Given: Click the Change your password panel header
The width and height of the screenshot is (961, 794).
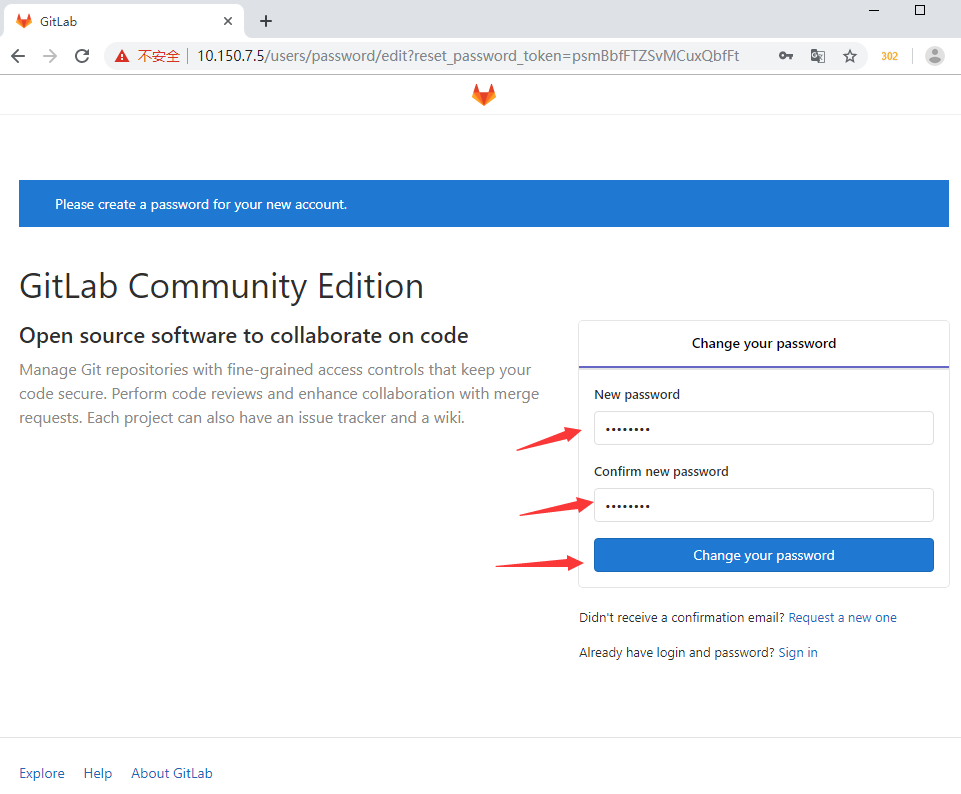Looking at the screenshot, I should click(763, 342).
